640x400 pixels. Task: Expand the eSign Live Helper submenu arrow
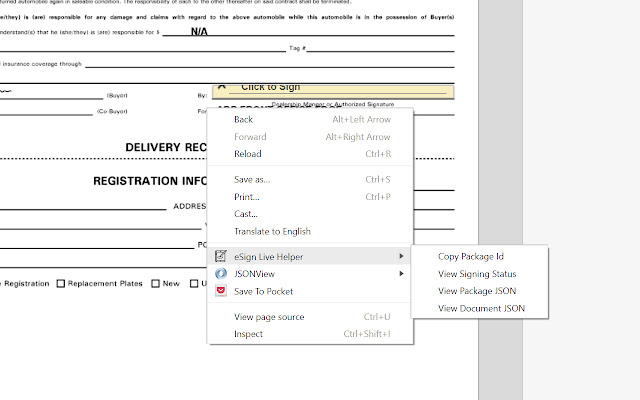point(401,256)
